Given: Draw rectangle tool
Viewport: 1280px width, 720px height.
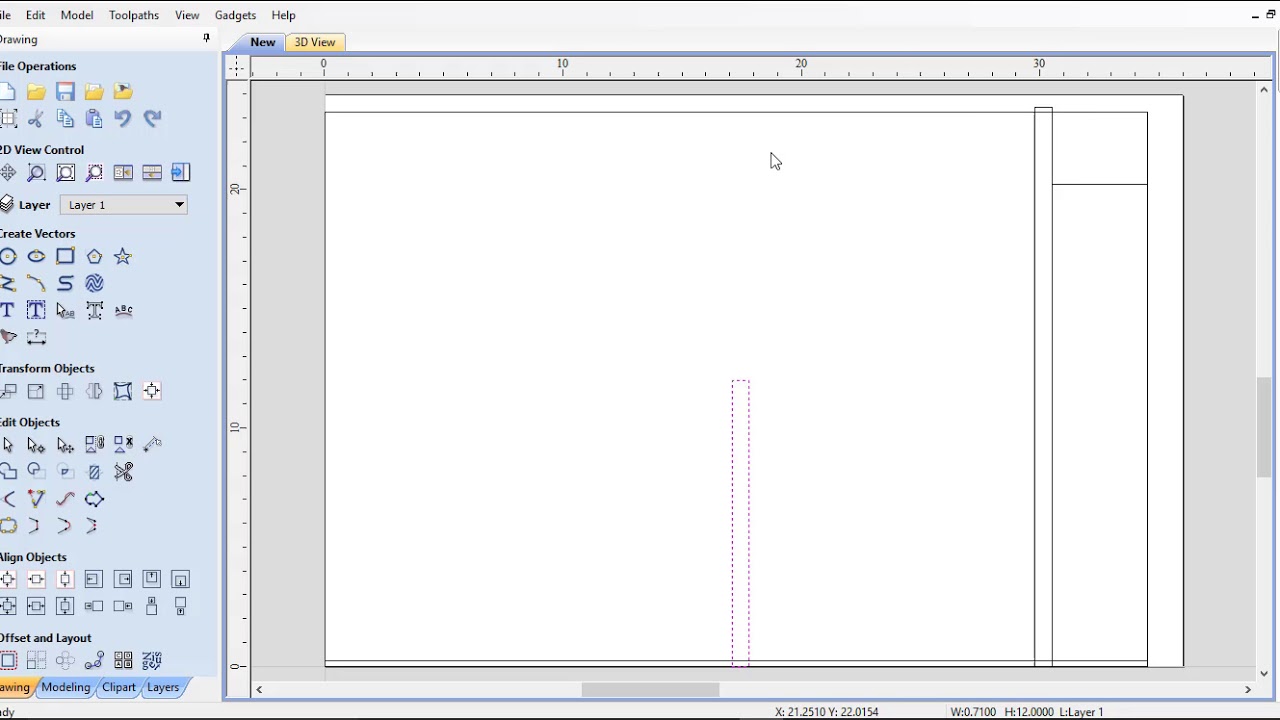Looking at the screenshot, I should pyautogui.click(x=65, y=257).
